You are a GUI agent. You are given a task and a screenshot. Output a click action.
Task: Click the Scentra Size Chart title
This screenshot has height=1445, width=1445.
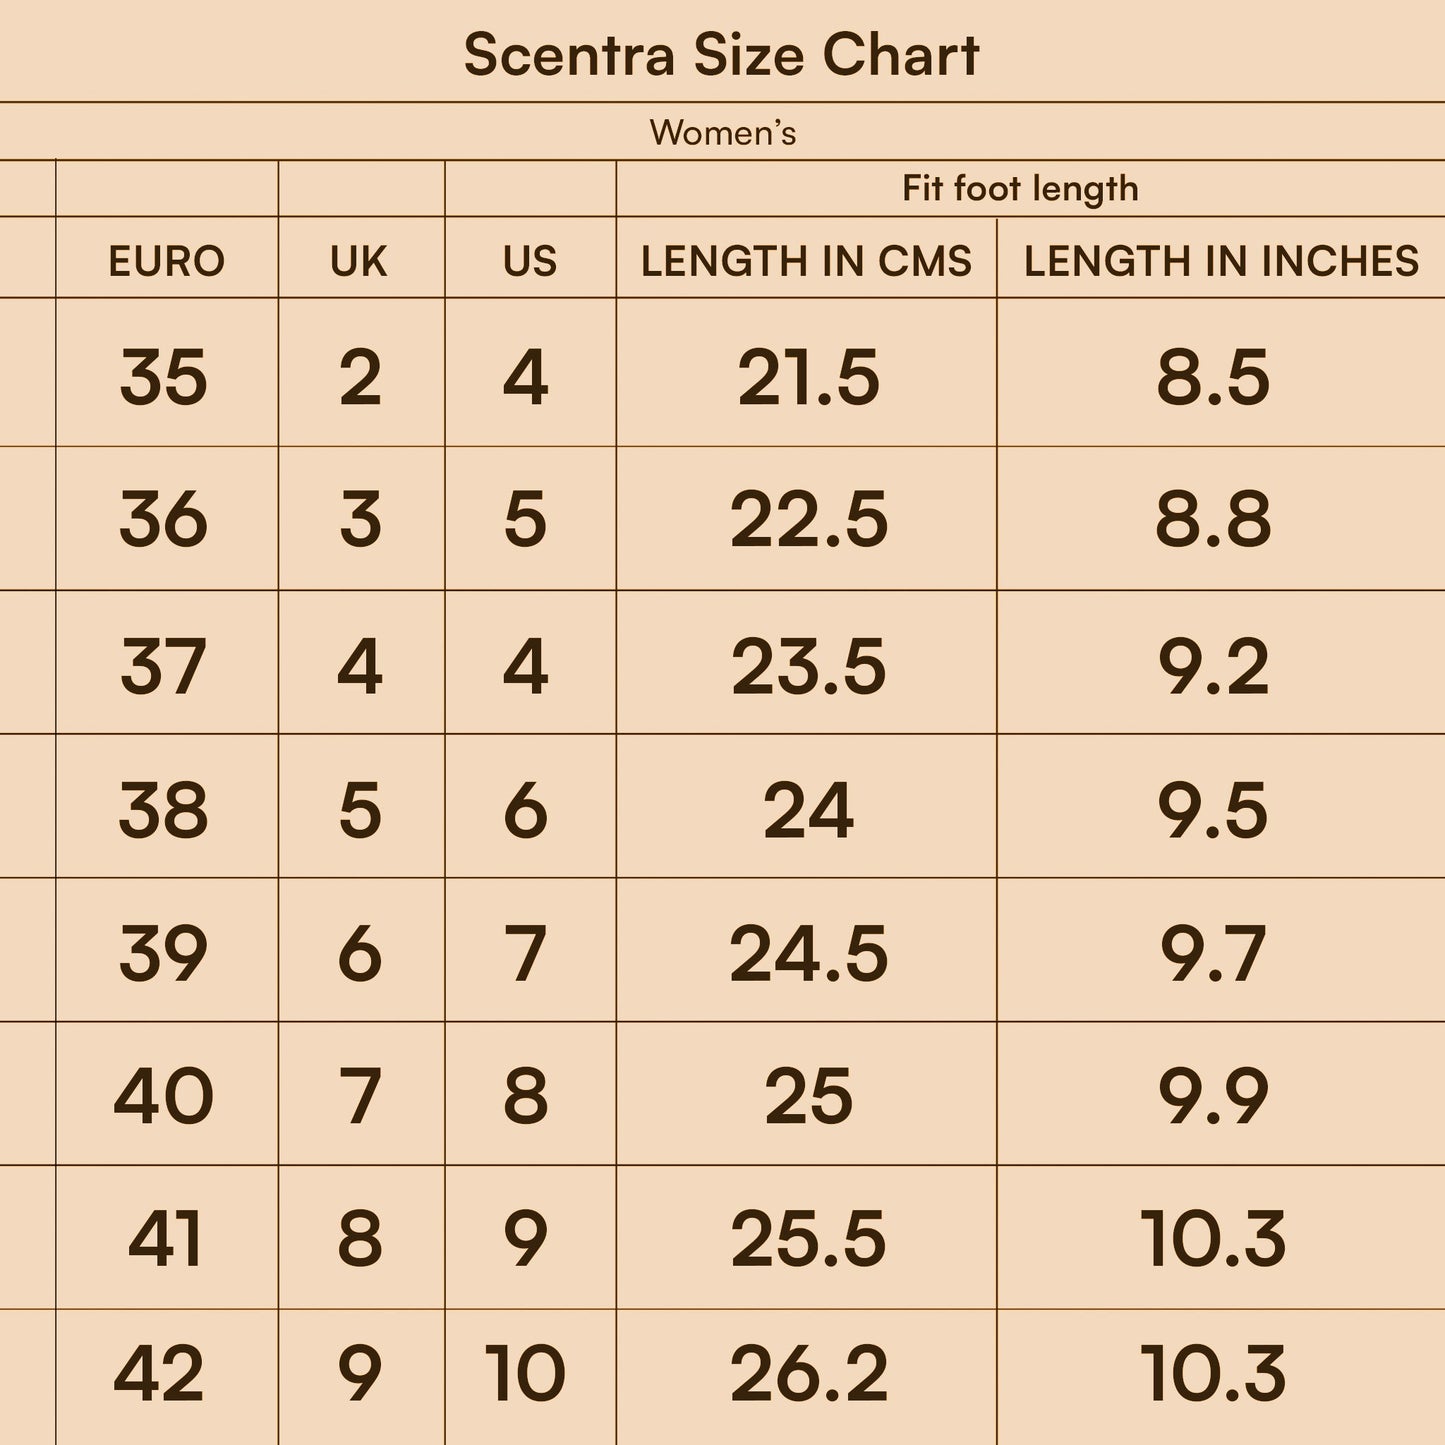click(x=721, y=55)
